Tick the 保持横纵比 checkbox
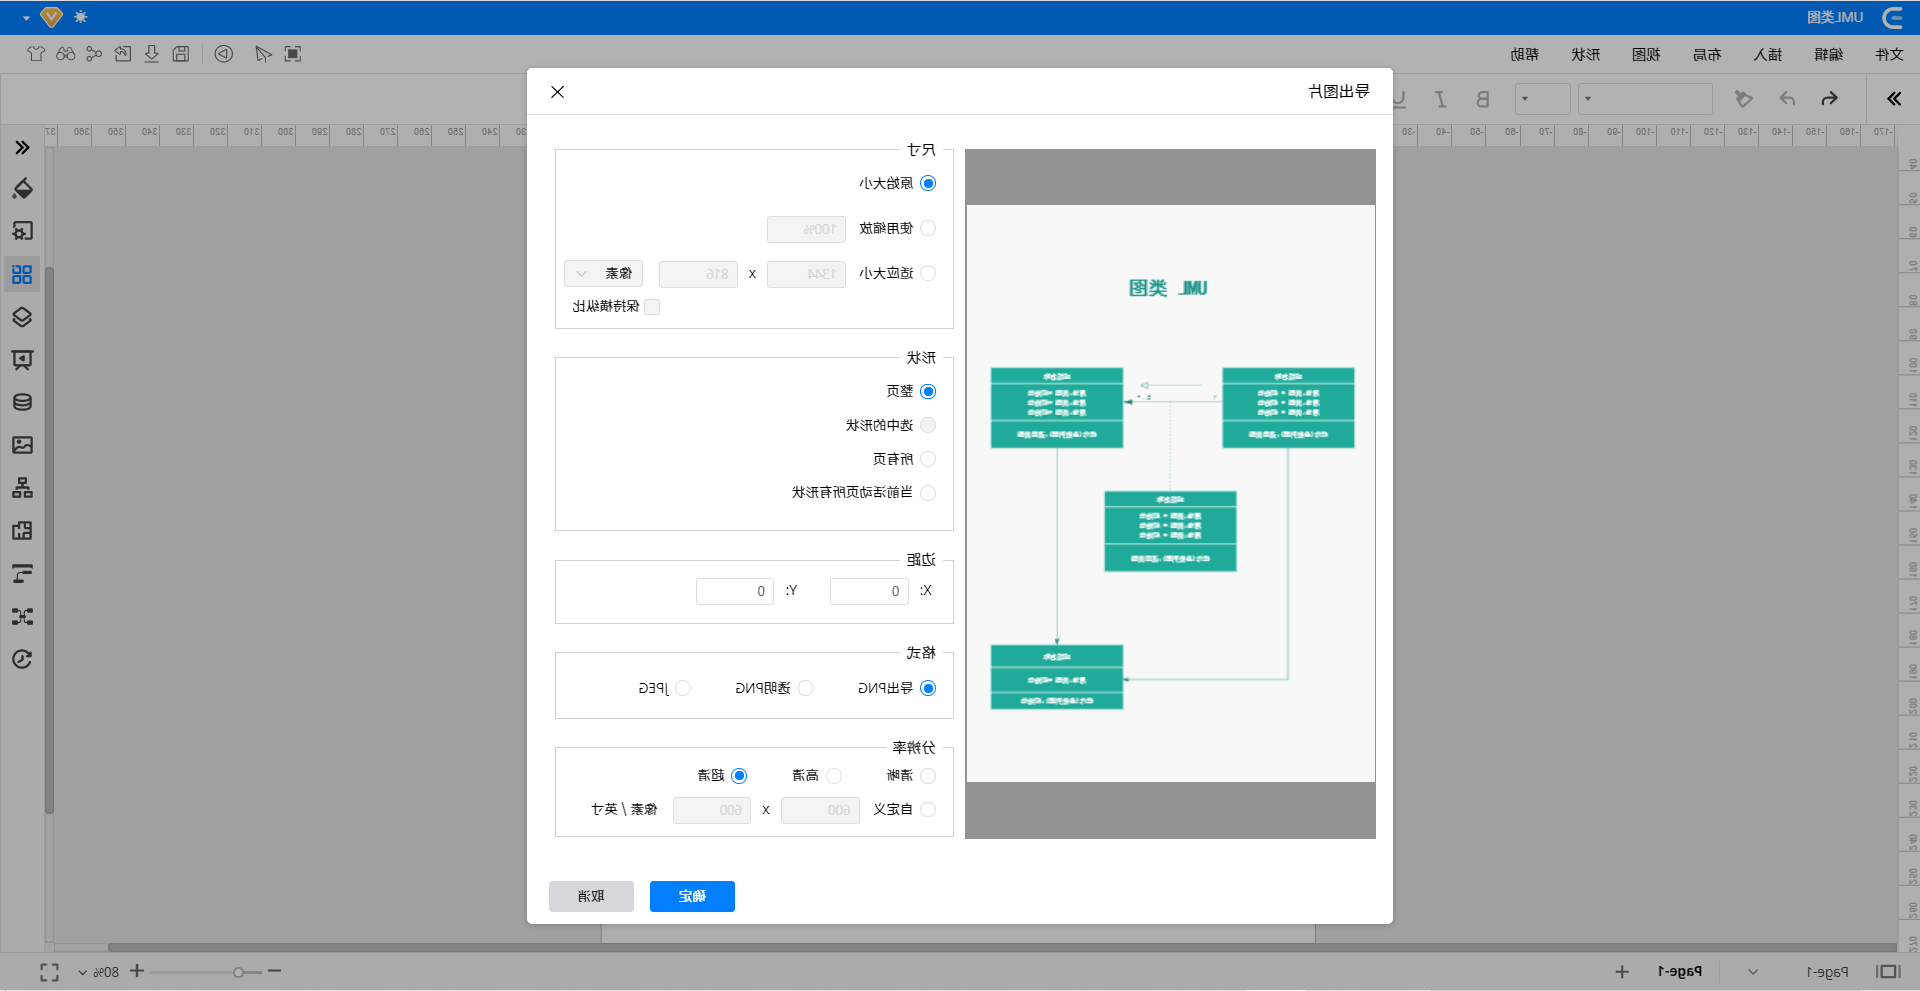This screenshot has width=1920, height=991. 652,307
